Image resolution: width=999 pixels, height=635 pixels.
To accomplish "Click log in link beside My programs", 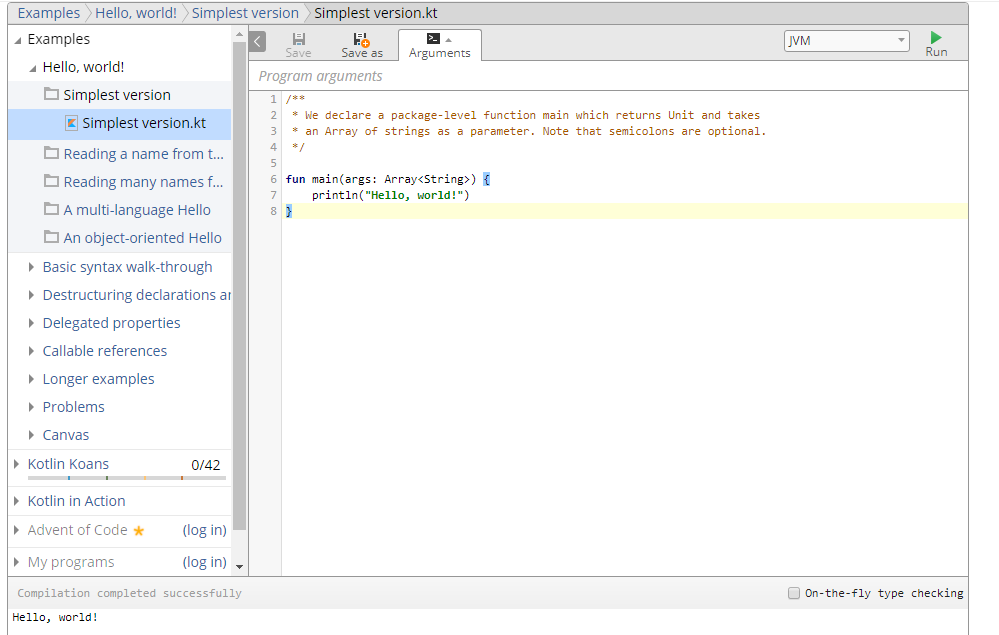I will click(x=205, y=562).
